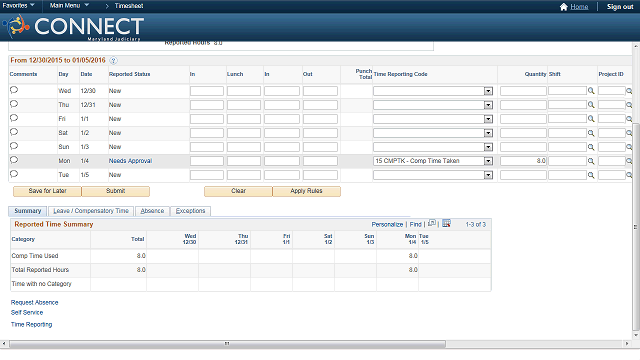The width and height of the screenshot is (640, 360).
Task: Click the Timesheet breadcrumb
Action: pyautogui.click(x=129, y=6)
